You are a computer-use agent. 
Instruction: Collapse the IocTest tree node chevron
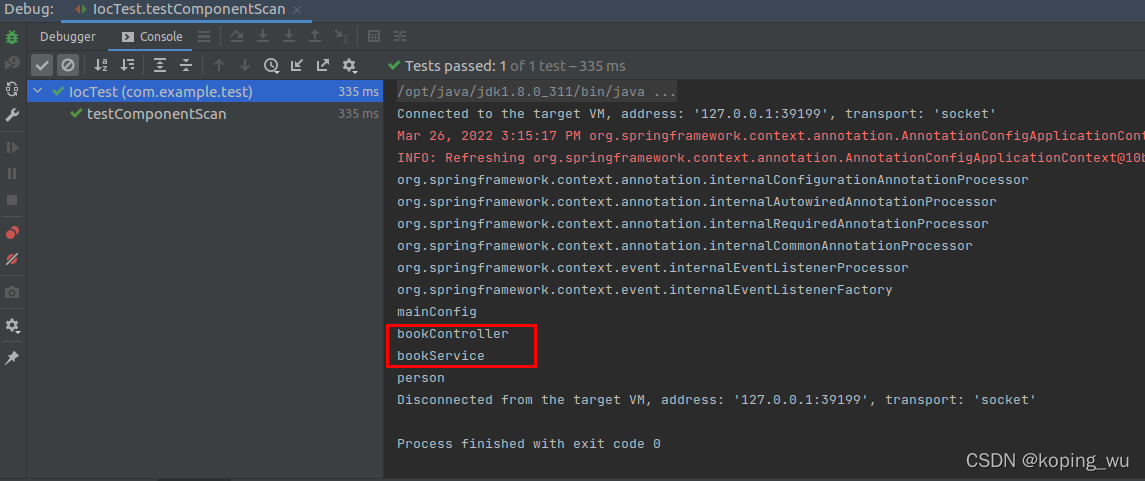(38, 92)
